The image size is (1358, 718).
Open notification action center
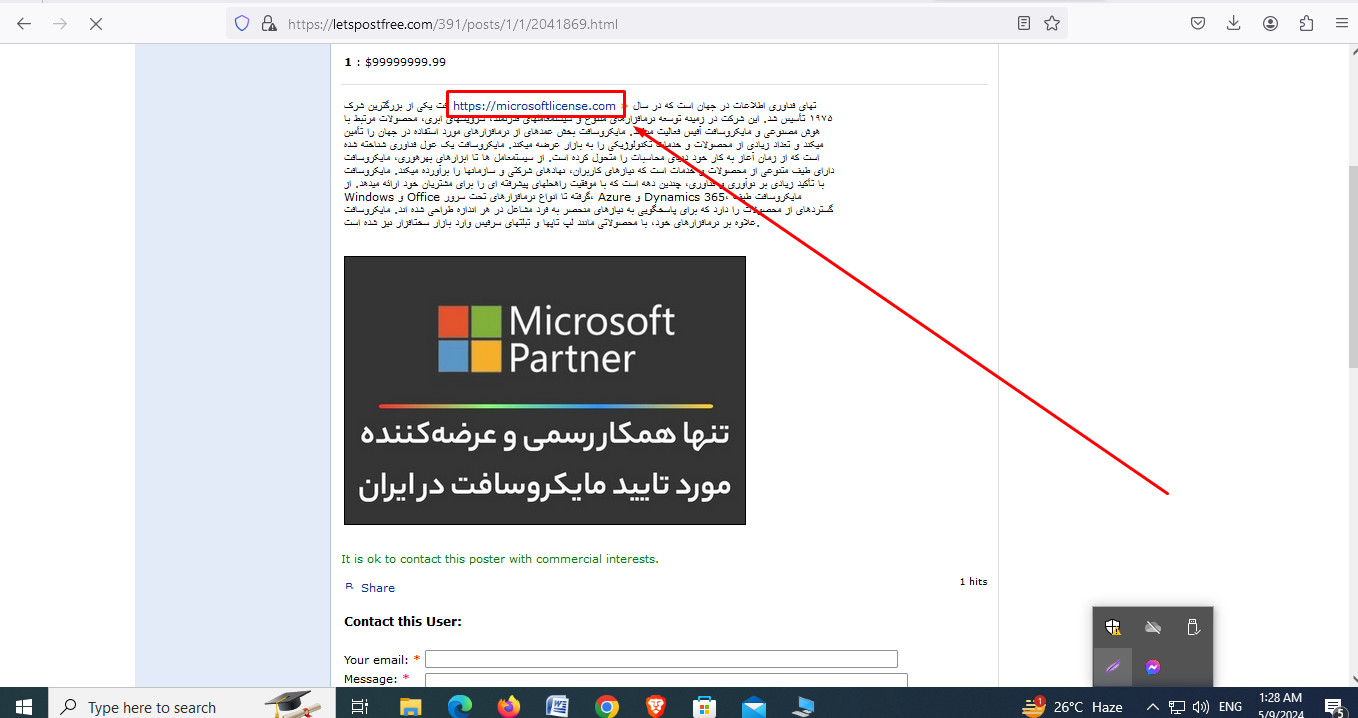[x=1334, y=706]
